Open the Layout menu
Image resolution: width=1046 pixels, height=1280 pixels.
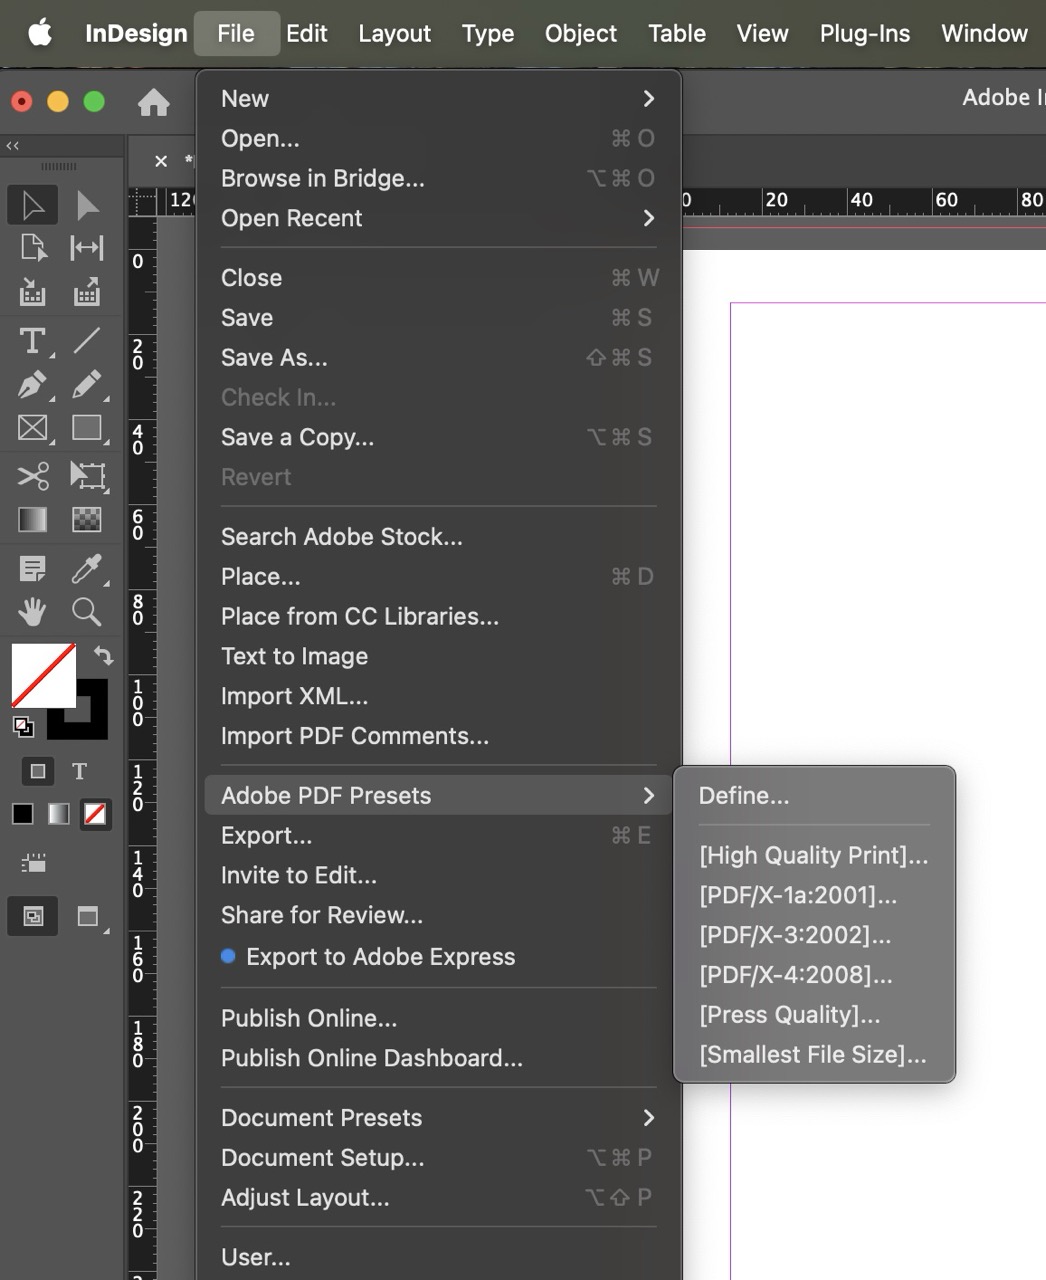coord(394,33)
